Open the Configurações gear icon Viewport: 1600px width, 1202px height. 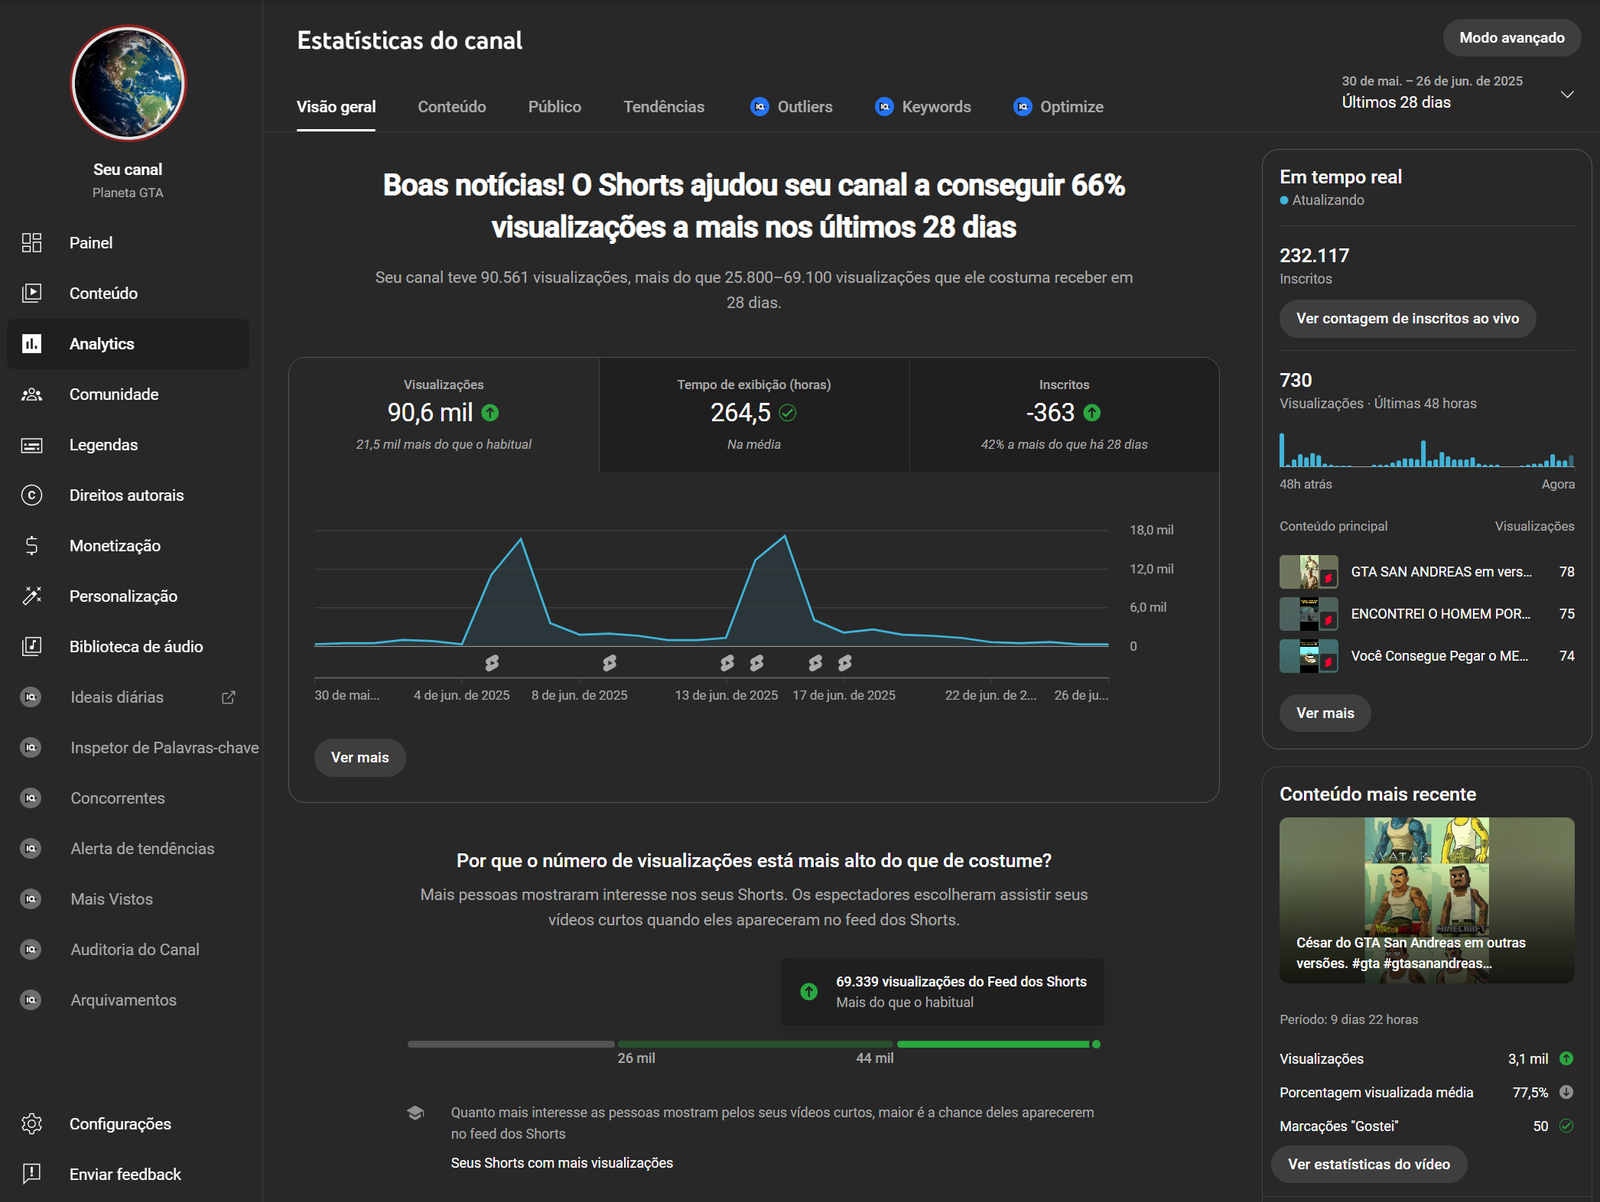click(32, 1124)
